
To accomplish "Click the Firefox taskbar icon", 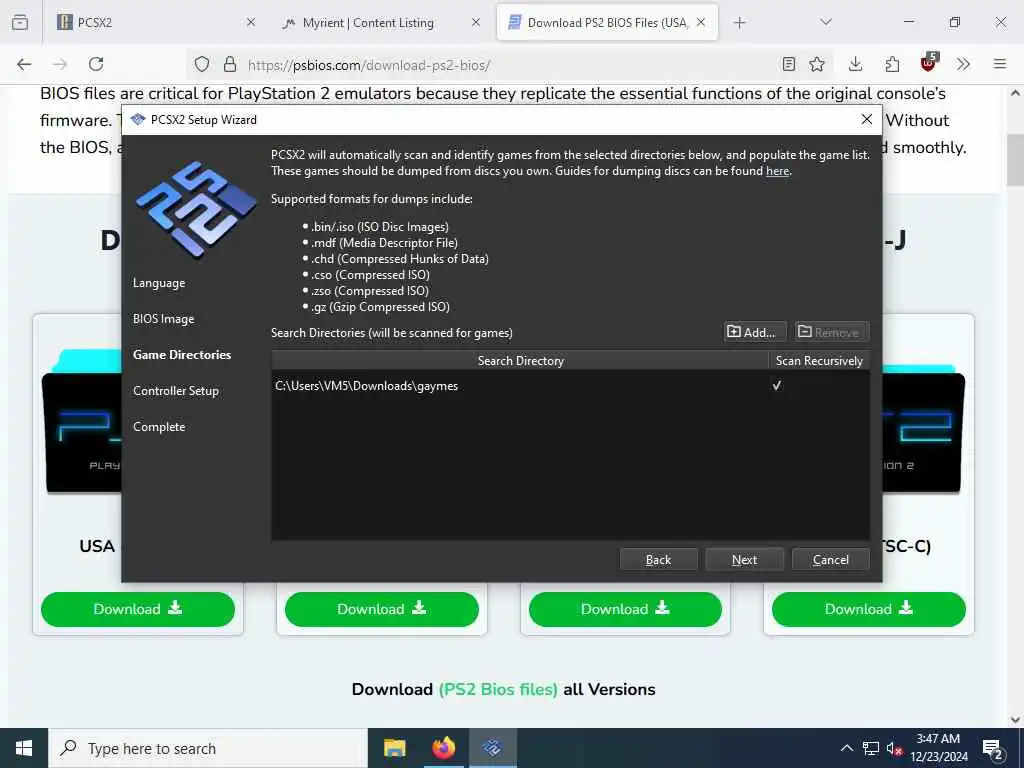I will tap(443, 748).
